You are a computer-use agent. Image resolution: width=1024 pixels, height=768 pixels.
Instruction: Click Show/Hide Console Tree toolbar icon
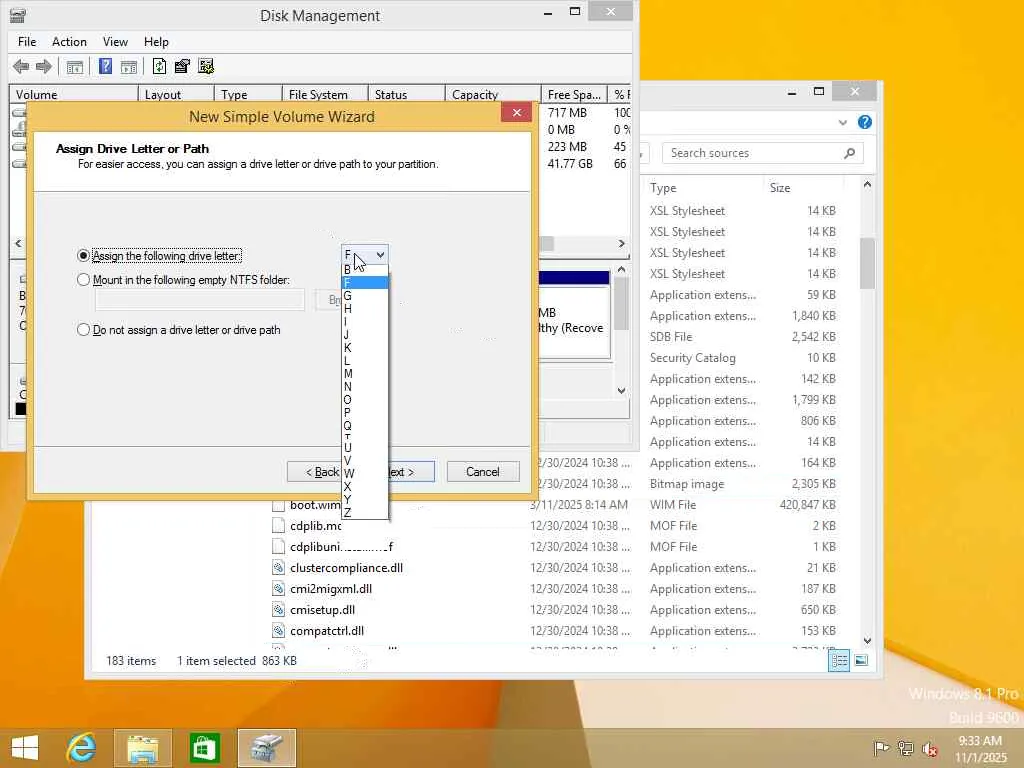pyautogui.click(x=74, y=67)
